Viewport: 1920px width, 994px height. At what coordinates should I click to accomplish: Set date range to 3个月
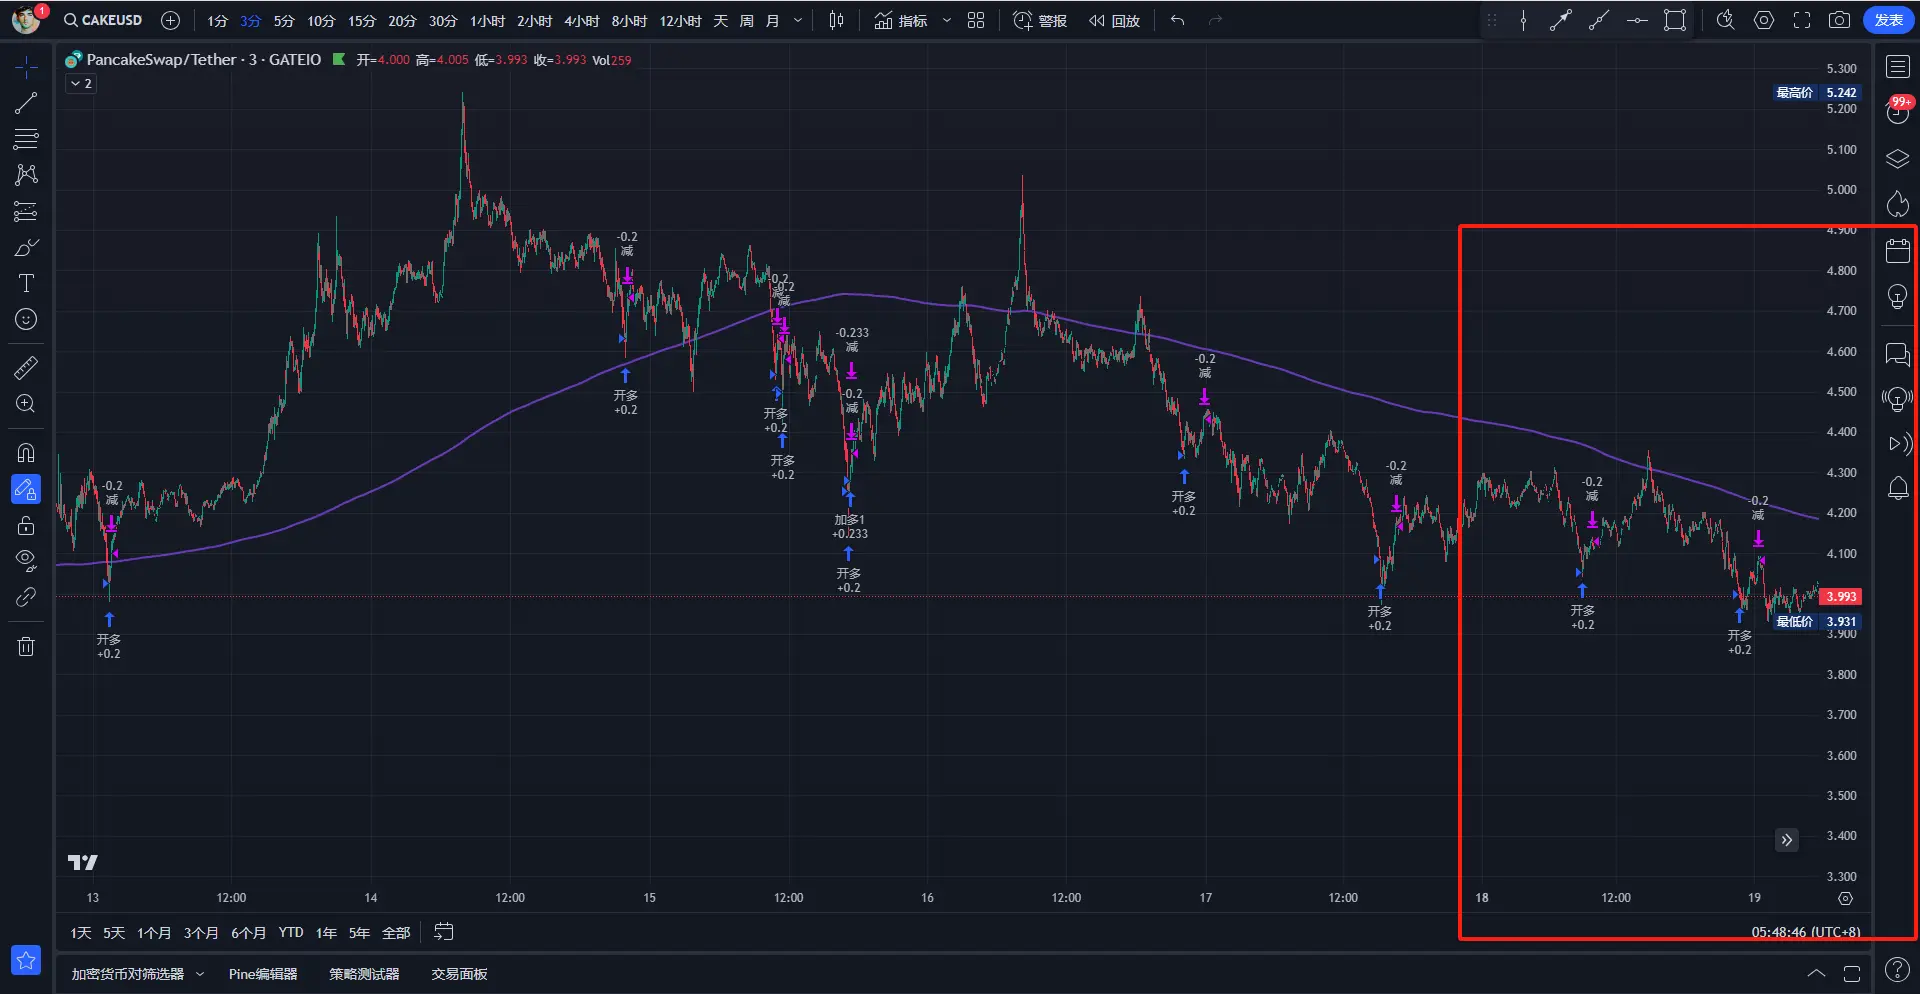(201, 933)
